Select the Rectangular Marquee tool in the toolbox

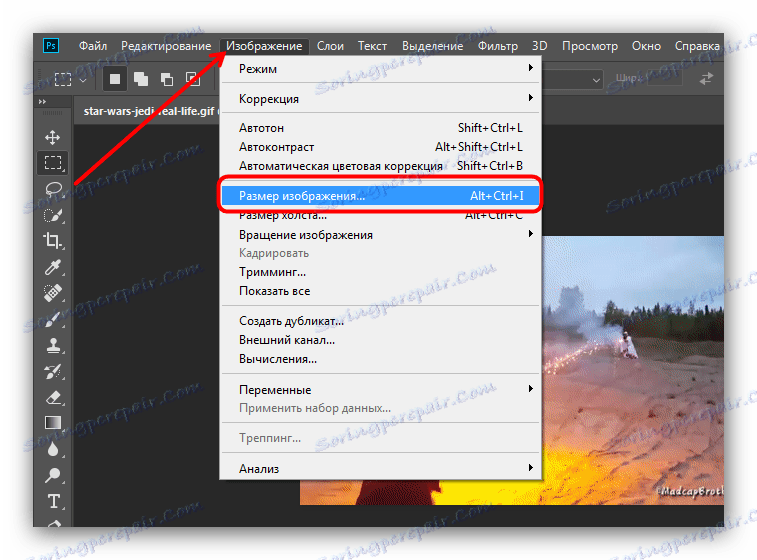click(x=53, y=163)
